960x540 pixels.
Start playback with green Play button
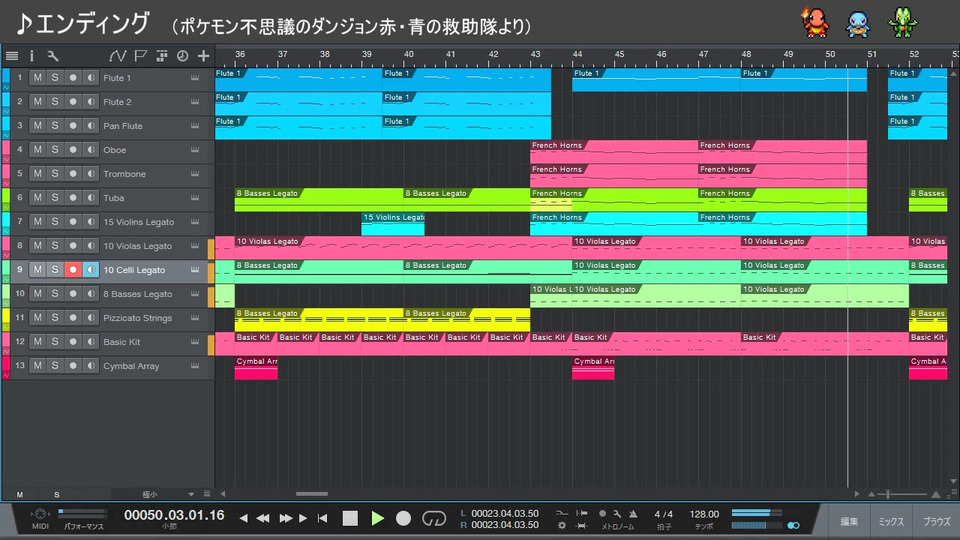coord(377,519)
